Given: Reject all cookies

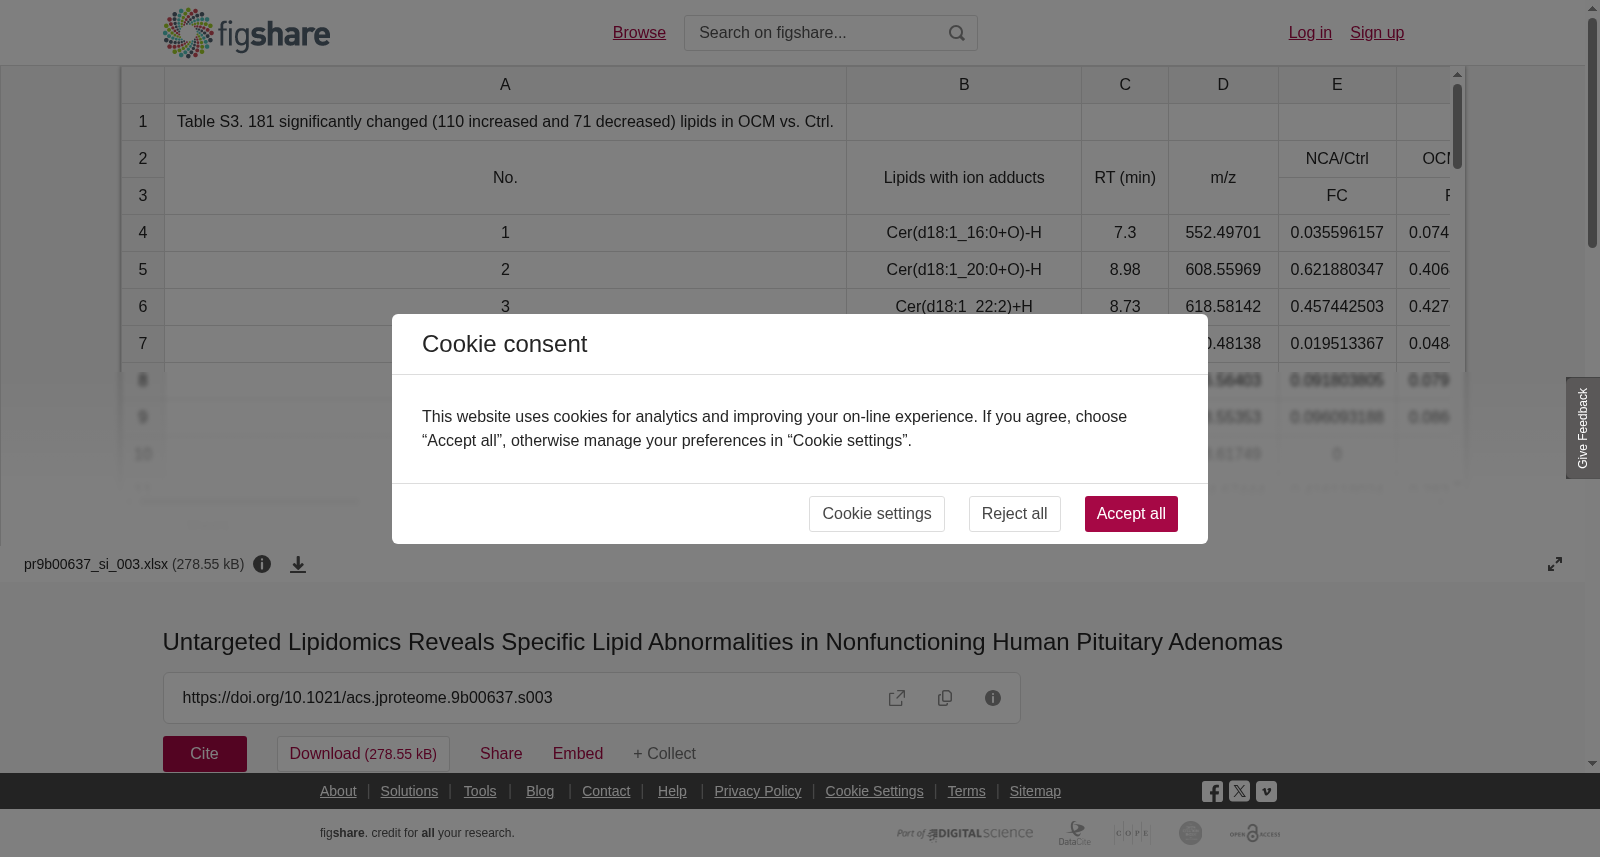Looking at the screenshot, I should 1014,514.
